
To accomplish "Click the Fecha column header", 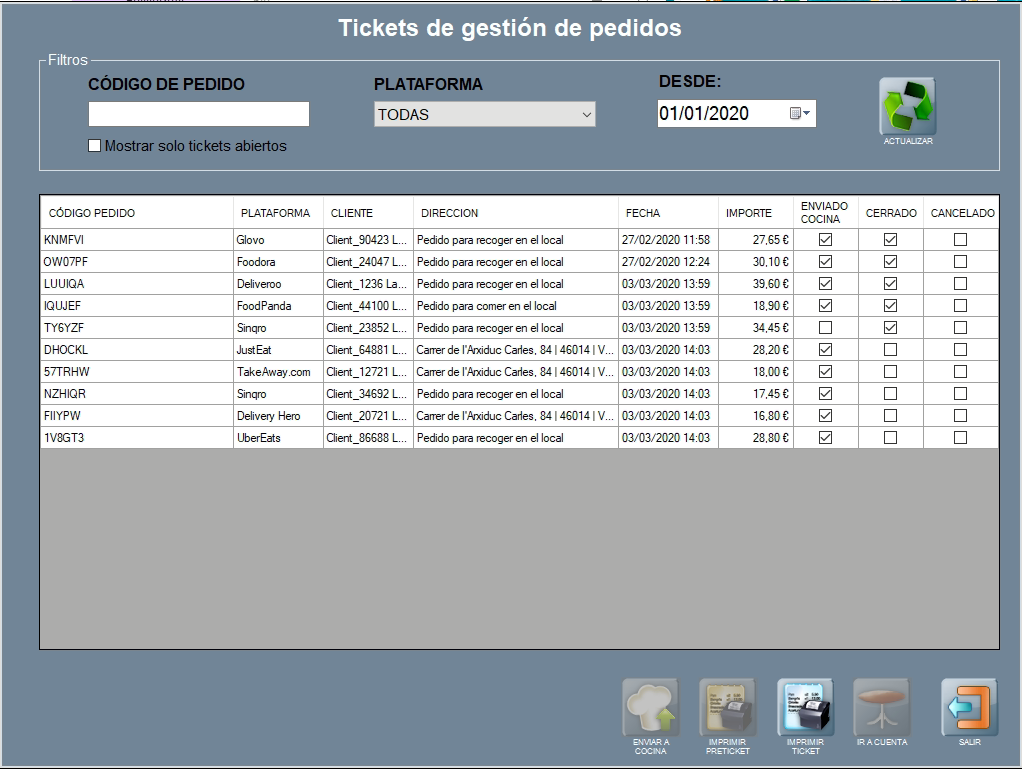I will [643, 213].
